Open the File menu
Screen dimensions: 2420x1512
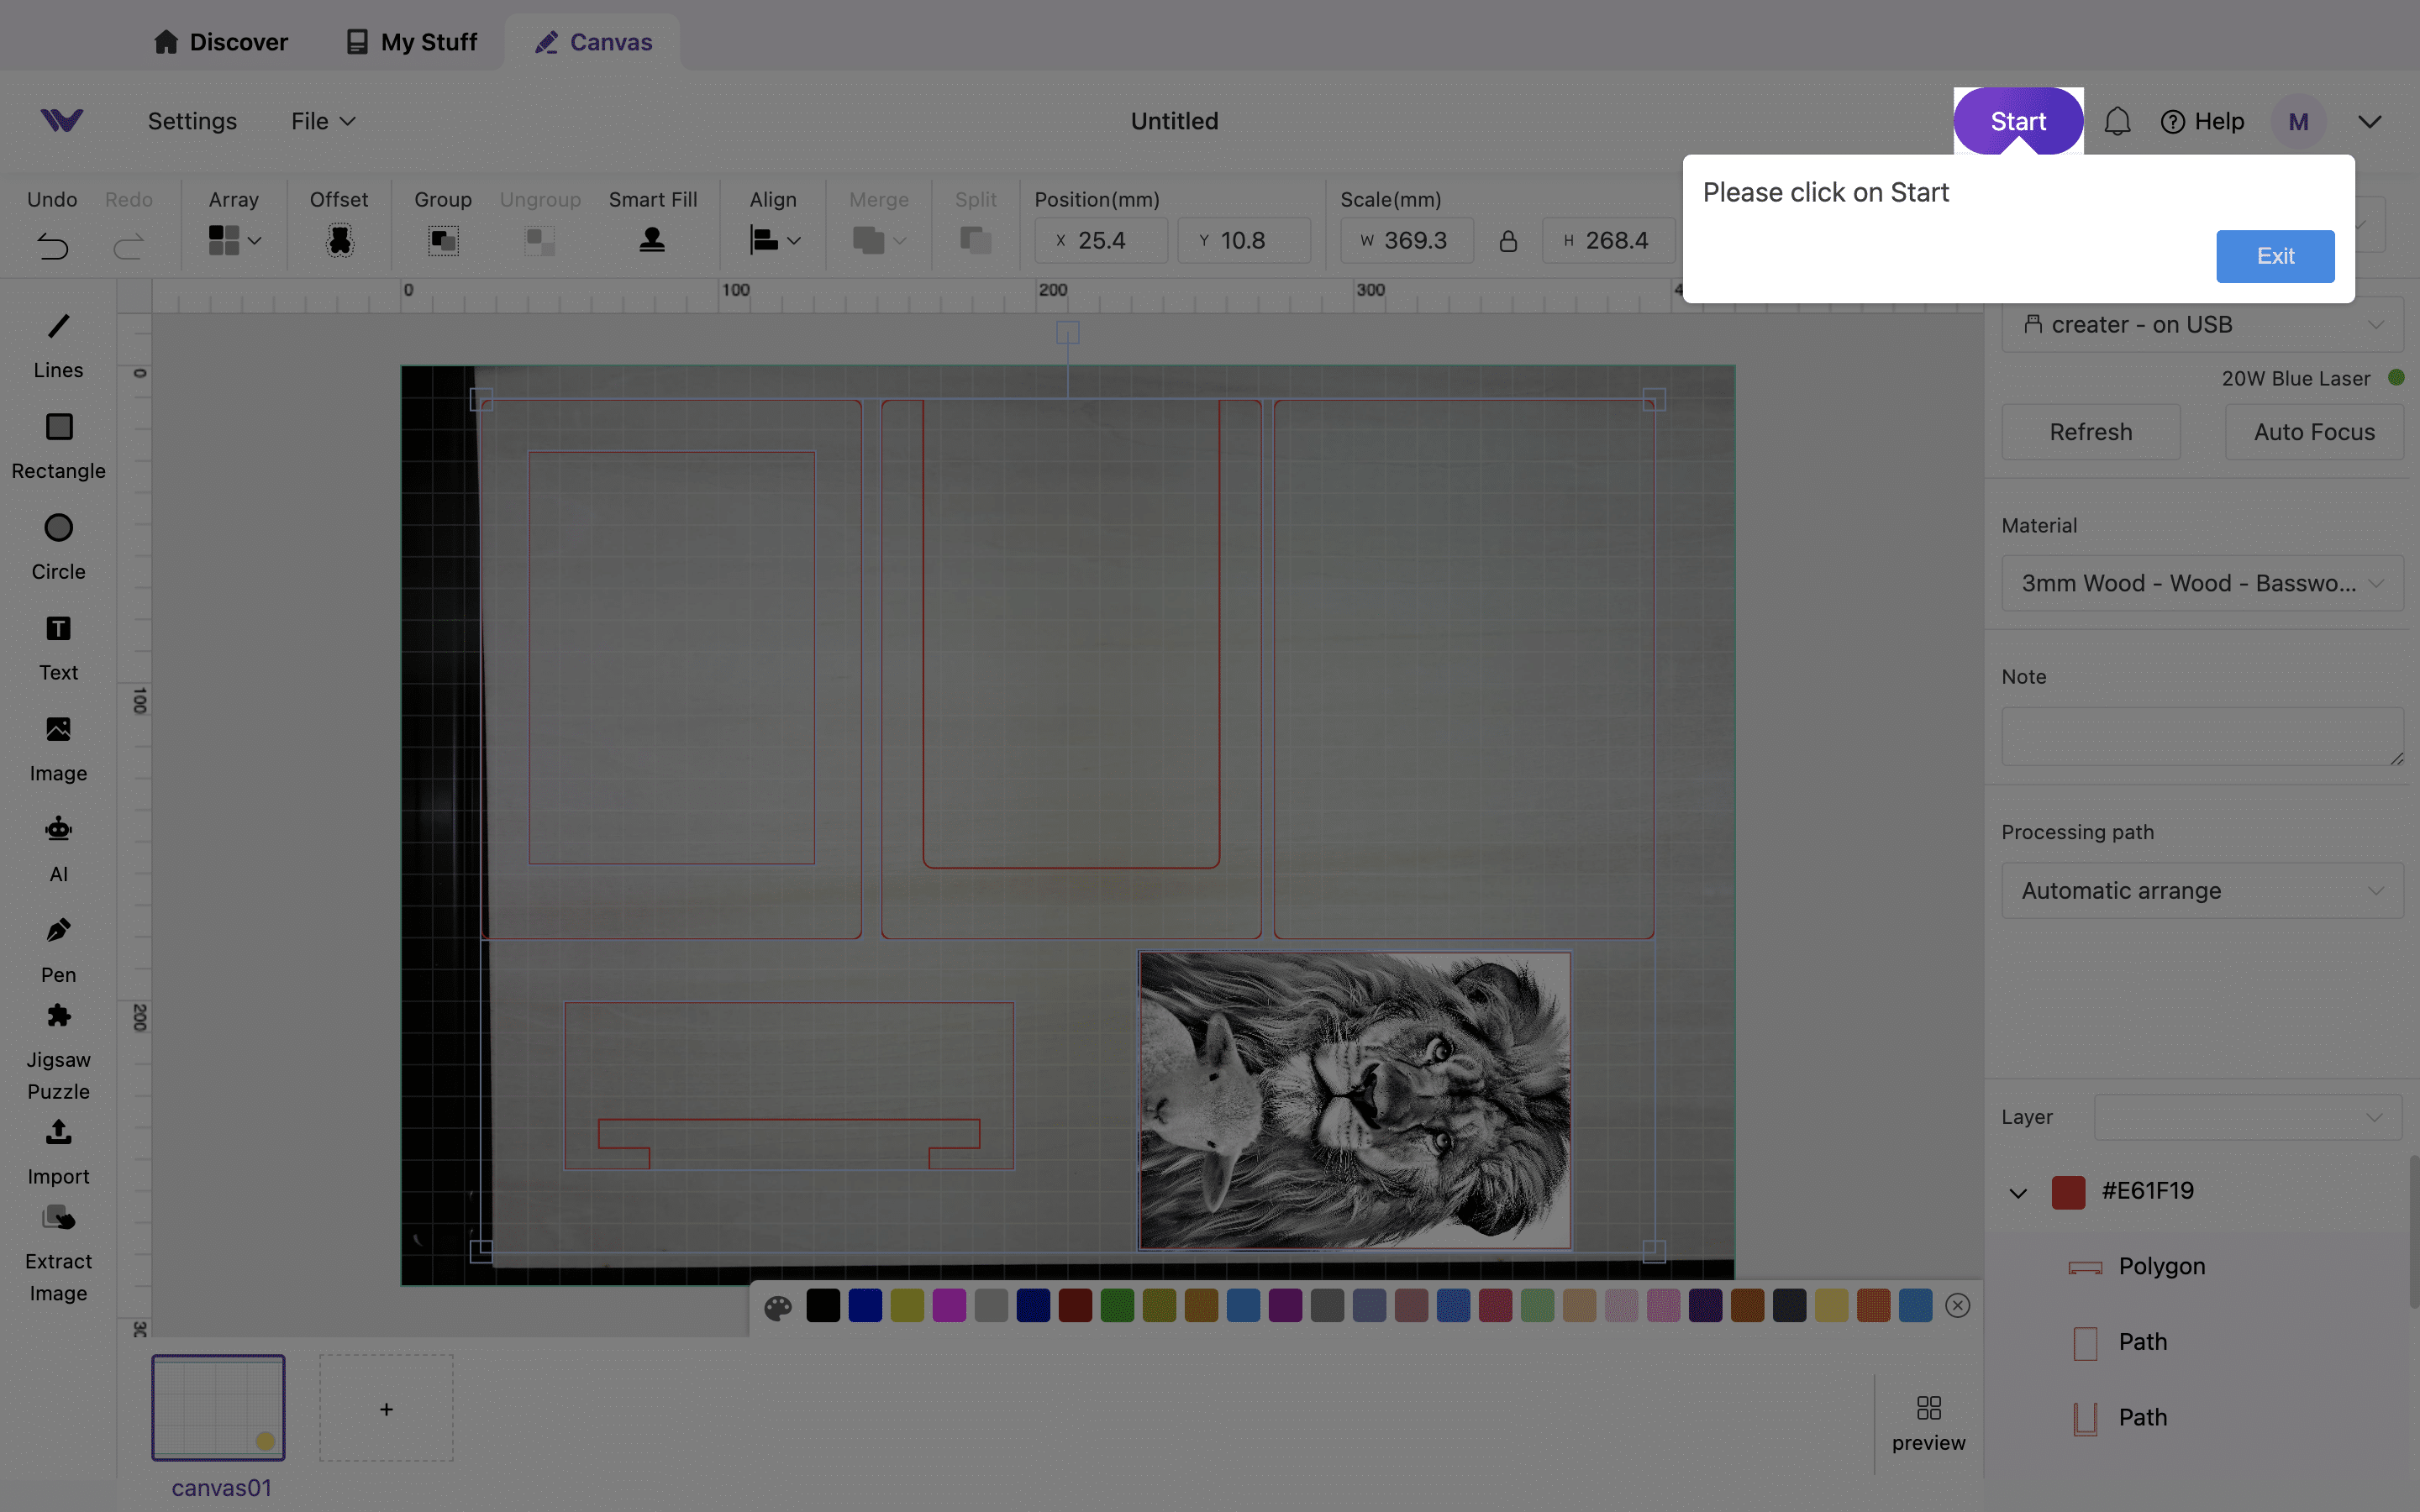322,121
